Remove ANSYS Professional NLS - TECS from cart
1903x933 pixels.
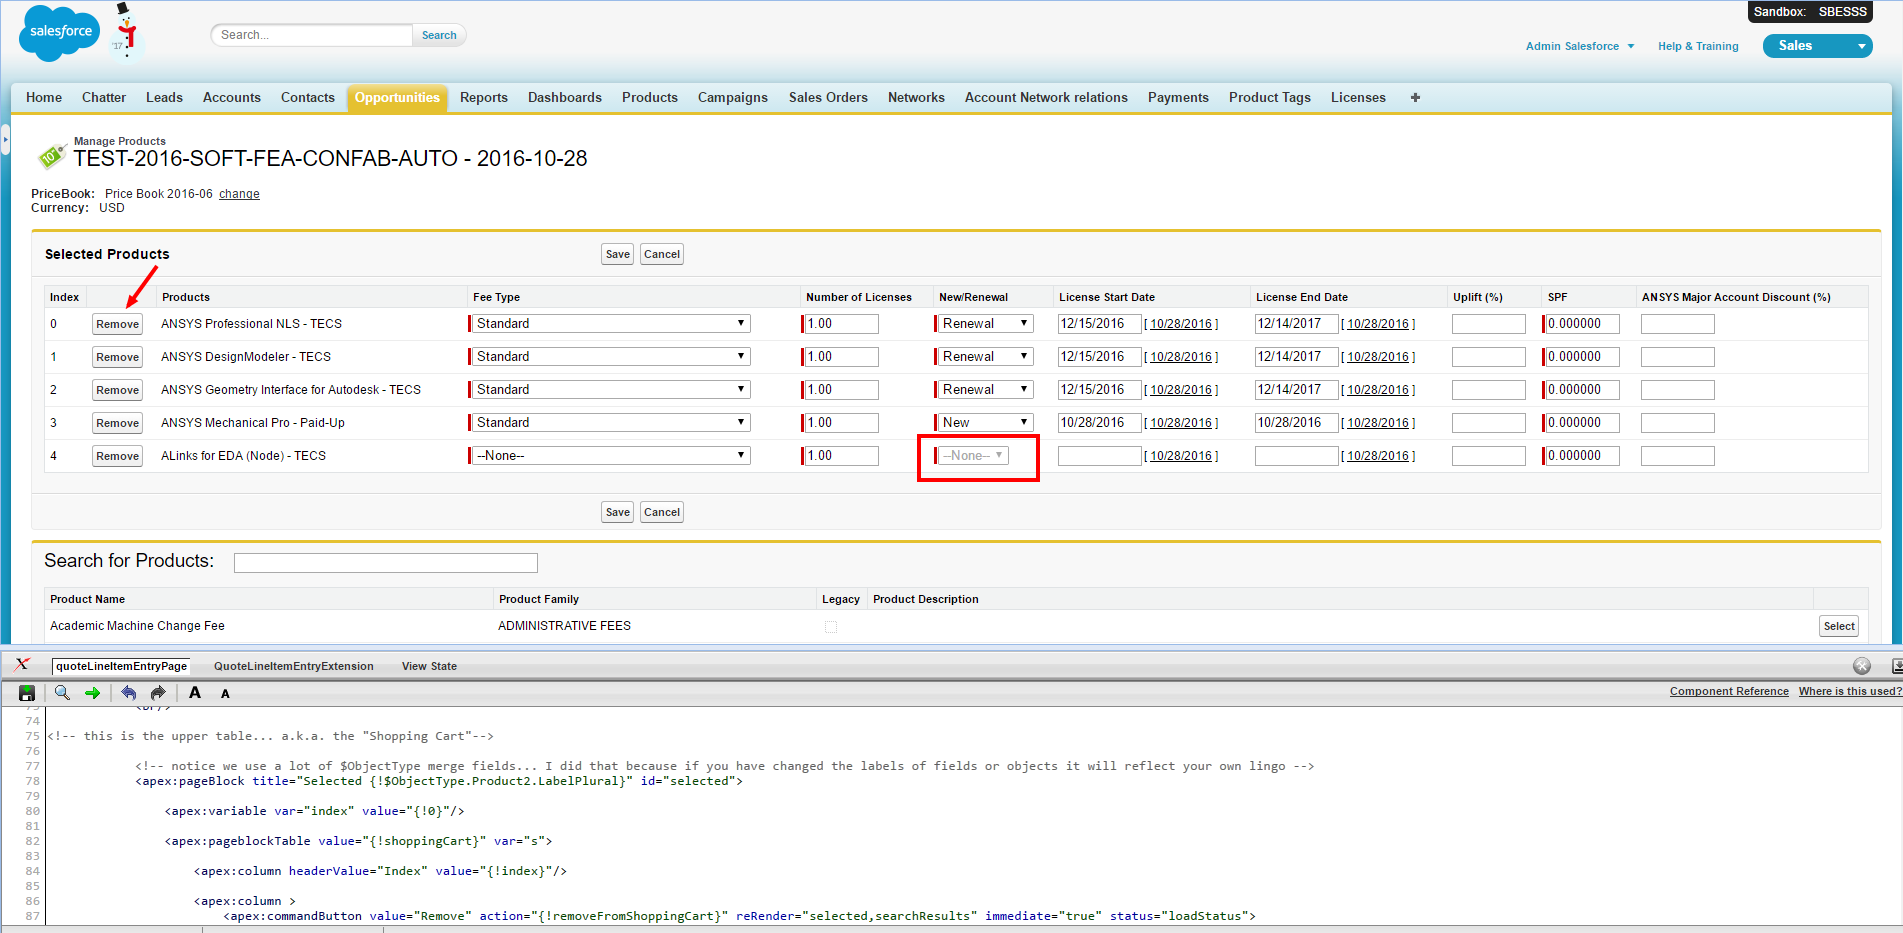(118, 324)
